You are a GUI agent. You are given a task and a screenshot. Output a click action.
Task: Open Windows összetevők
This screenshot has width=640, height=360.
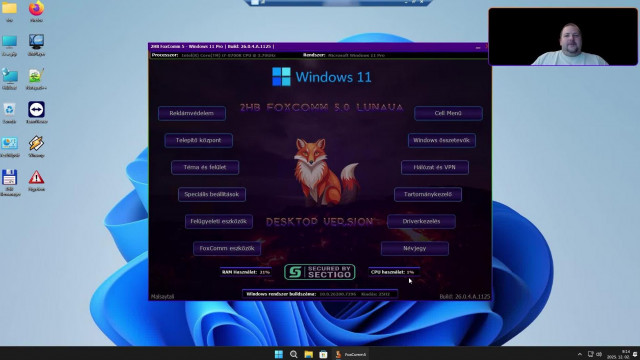(x=442, y=140)
